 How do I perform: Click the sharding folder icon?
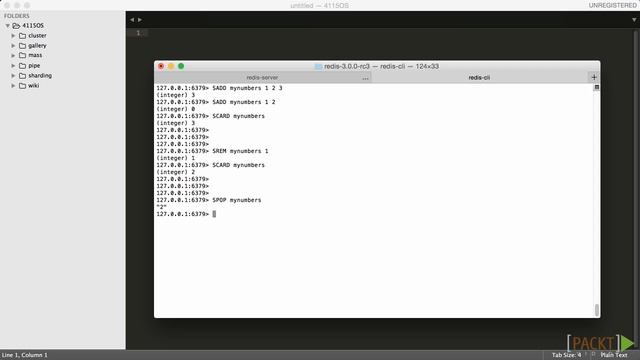[22, 76]
